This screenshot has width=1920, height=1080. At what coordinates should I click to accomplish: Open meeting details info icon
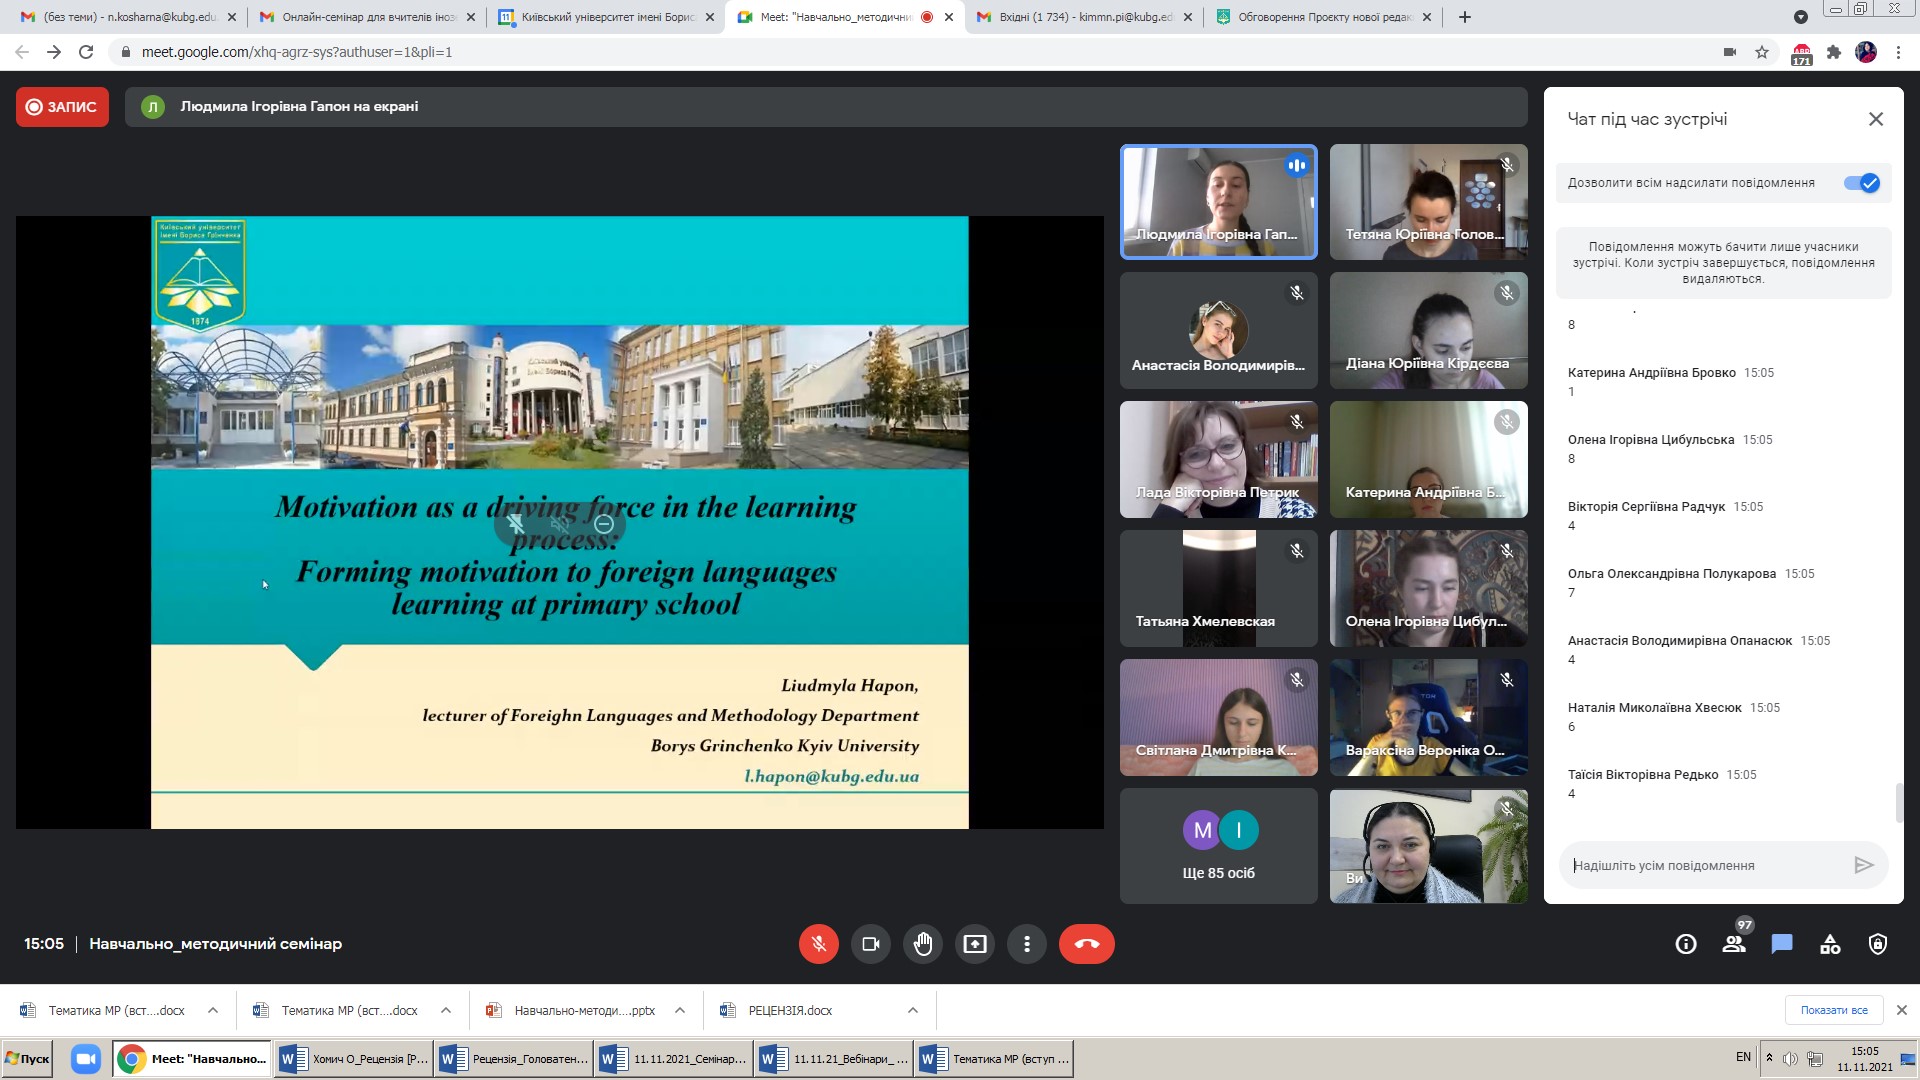(1686, 944)
